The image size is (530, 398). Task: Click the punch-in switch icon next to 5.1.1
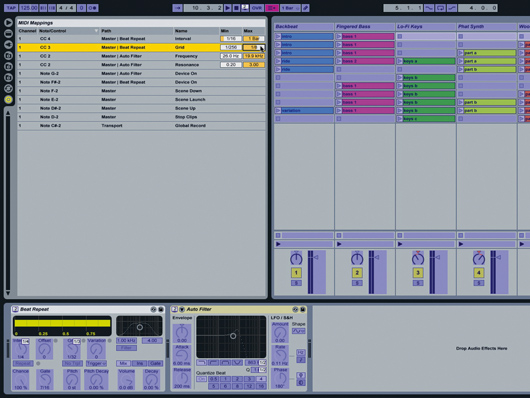click(429, 8)
